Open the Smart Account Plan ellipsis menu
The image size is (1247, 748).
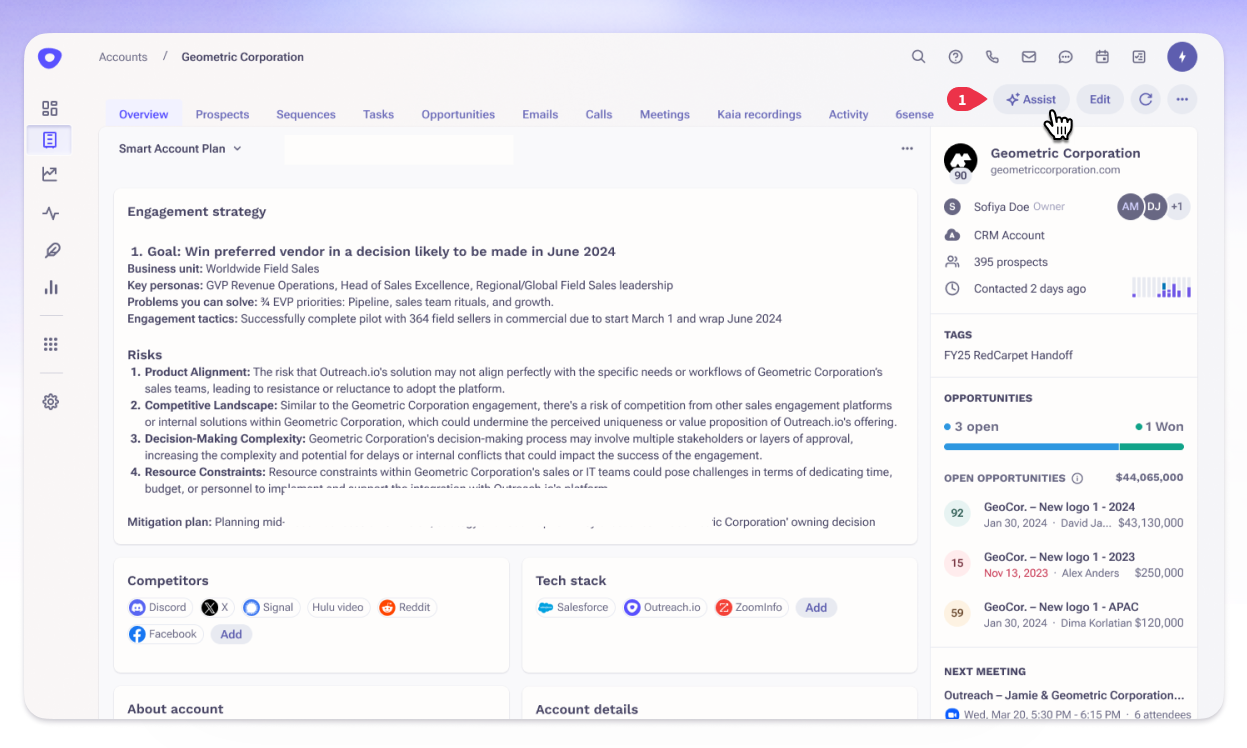click(x=907, y=148)
